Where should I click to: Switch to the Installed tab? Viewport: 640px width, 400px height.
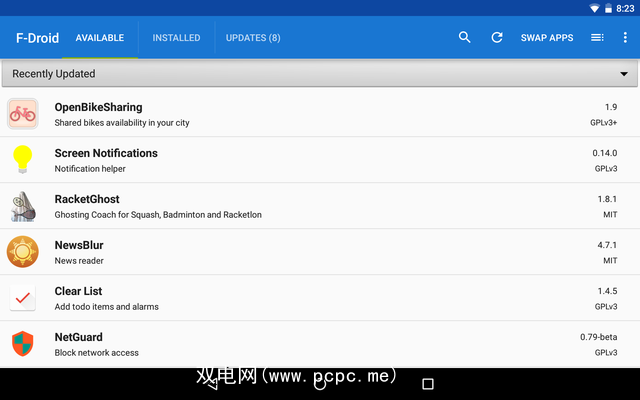coord(176,38)
